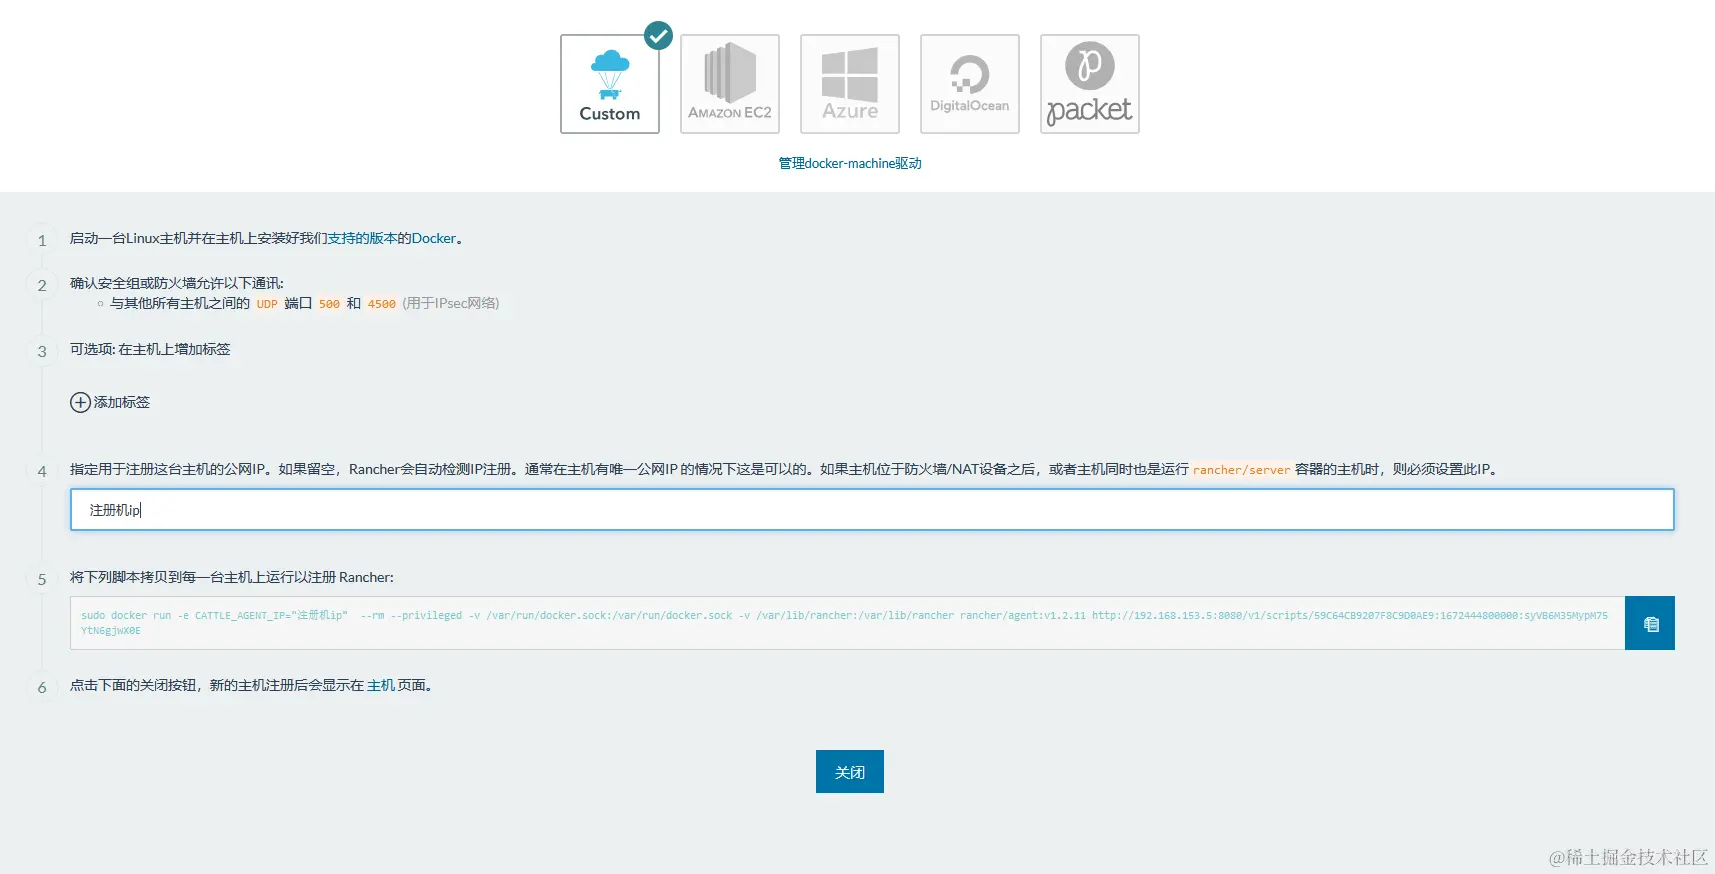
Task: Choose the Amazon EC2 driver tile
Action: (730, 84)
